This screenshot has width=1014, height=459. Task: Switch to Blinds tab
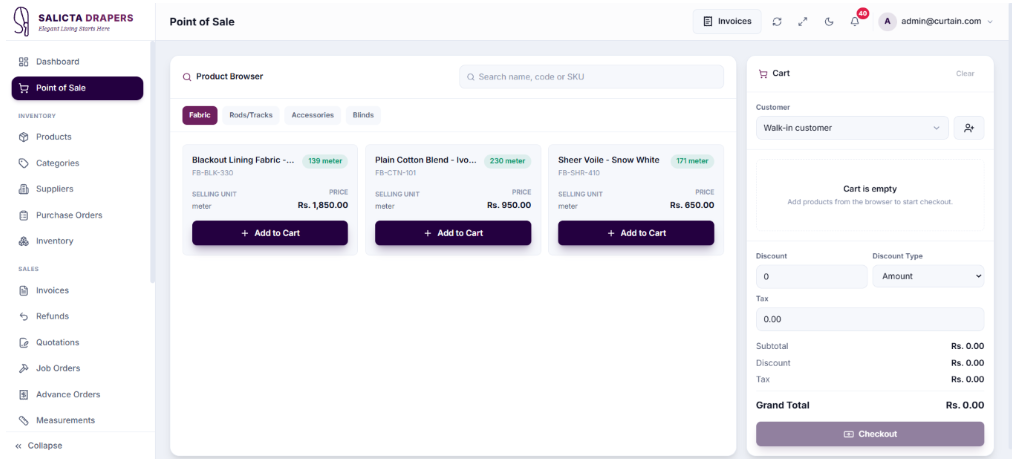[363, 115]
